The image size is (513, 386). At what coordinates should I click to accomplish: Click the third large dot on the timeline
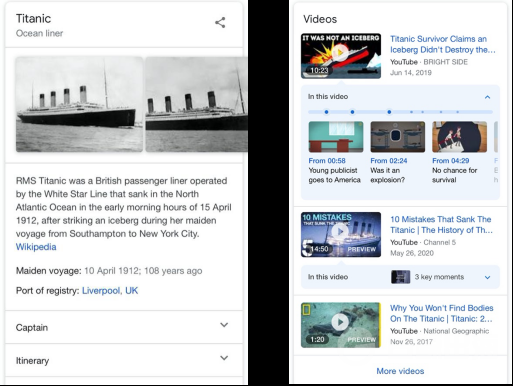[389, 112]
